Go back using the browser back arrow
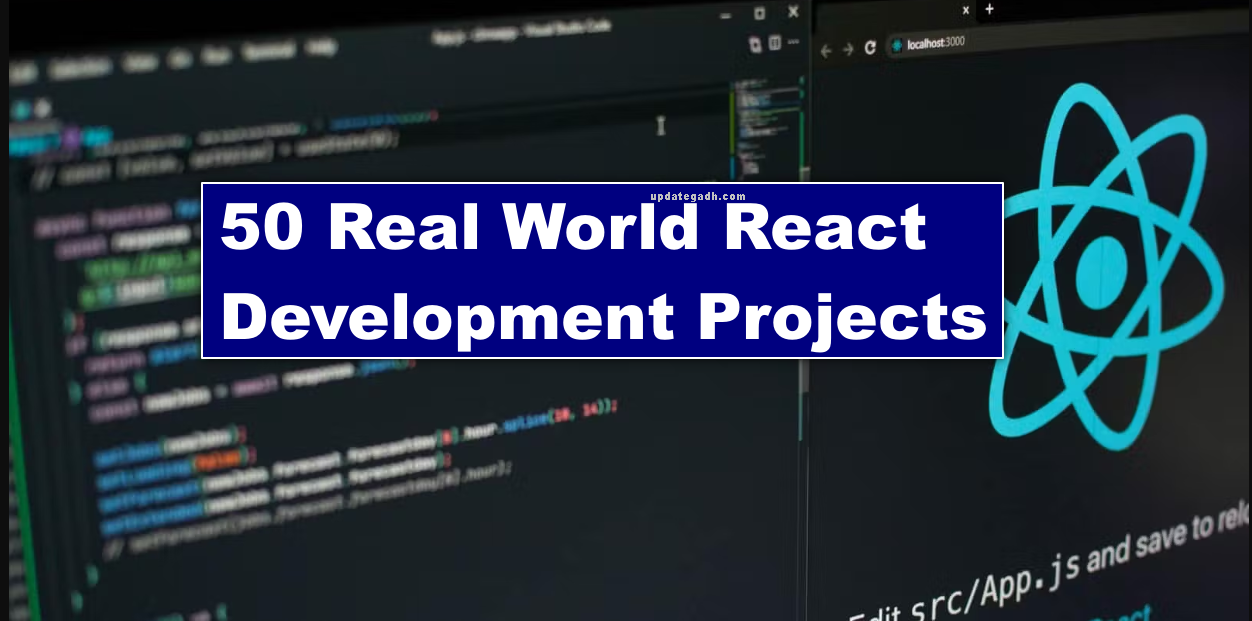 [826, 50]
